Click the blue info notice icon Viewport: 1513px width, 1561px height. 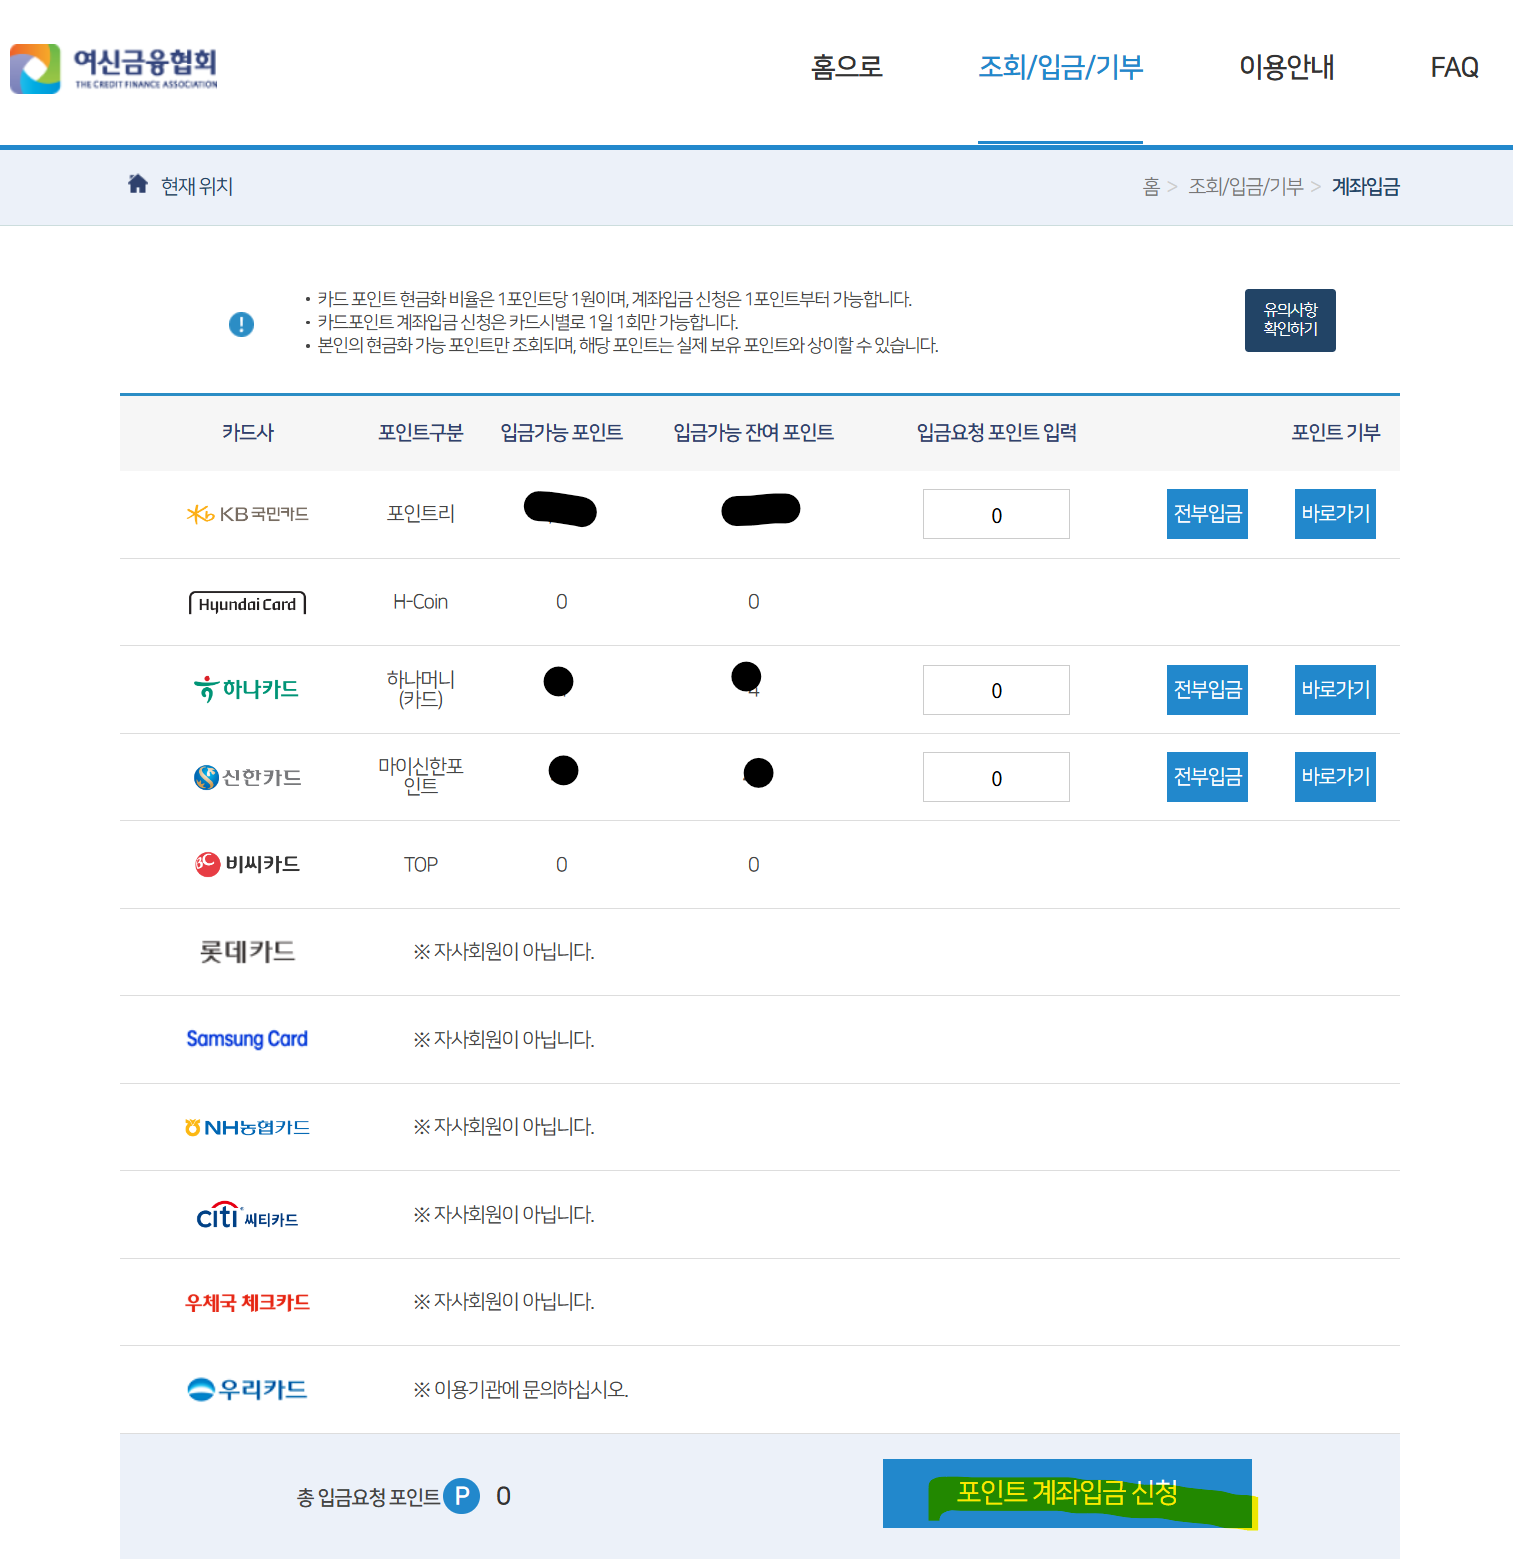pyautogui.click(x=240, y=323)
